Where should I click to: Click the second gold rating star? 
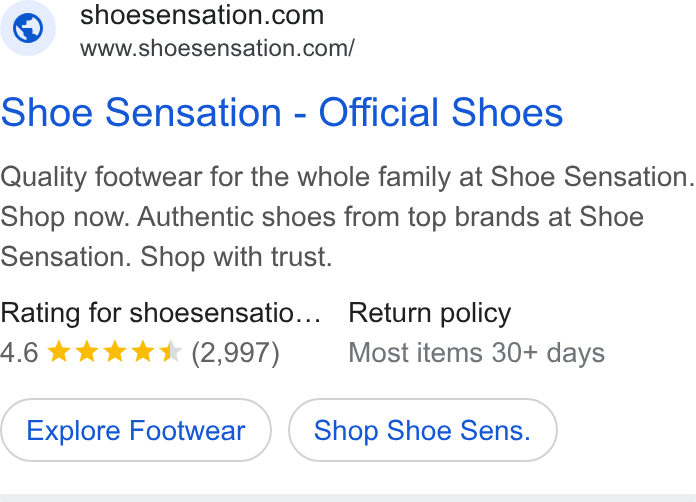point(87,351)
